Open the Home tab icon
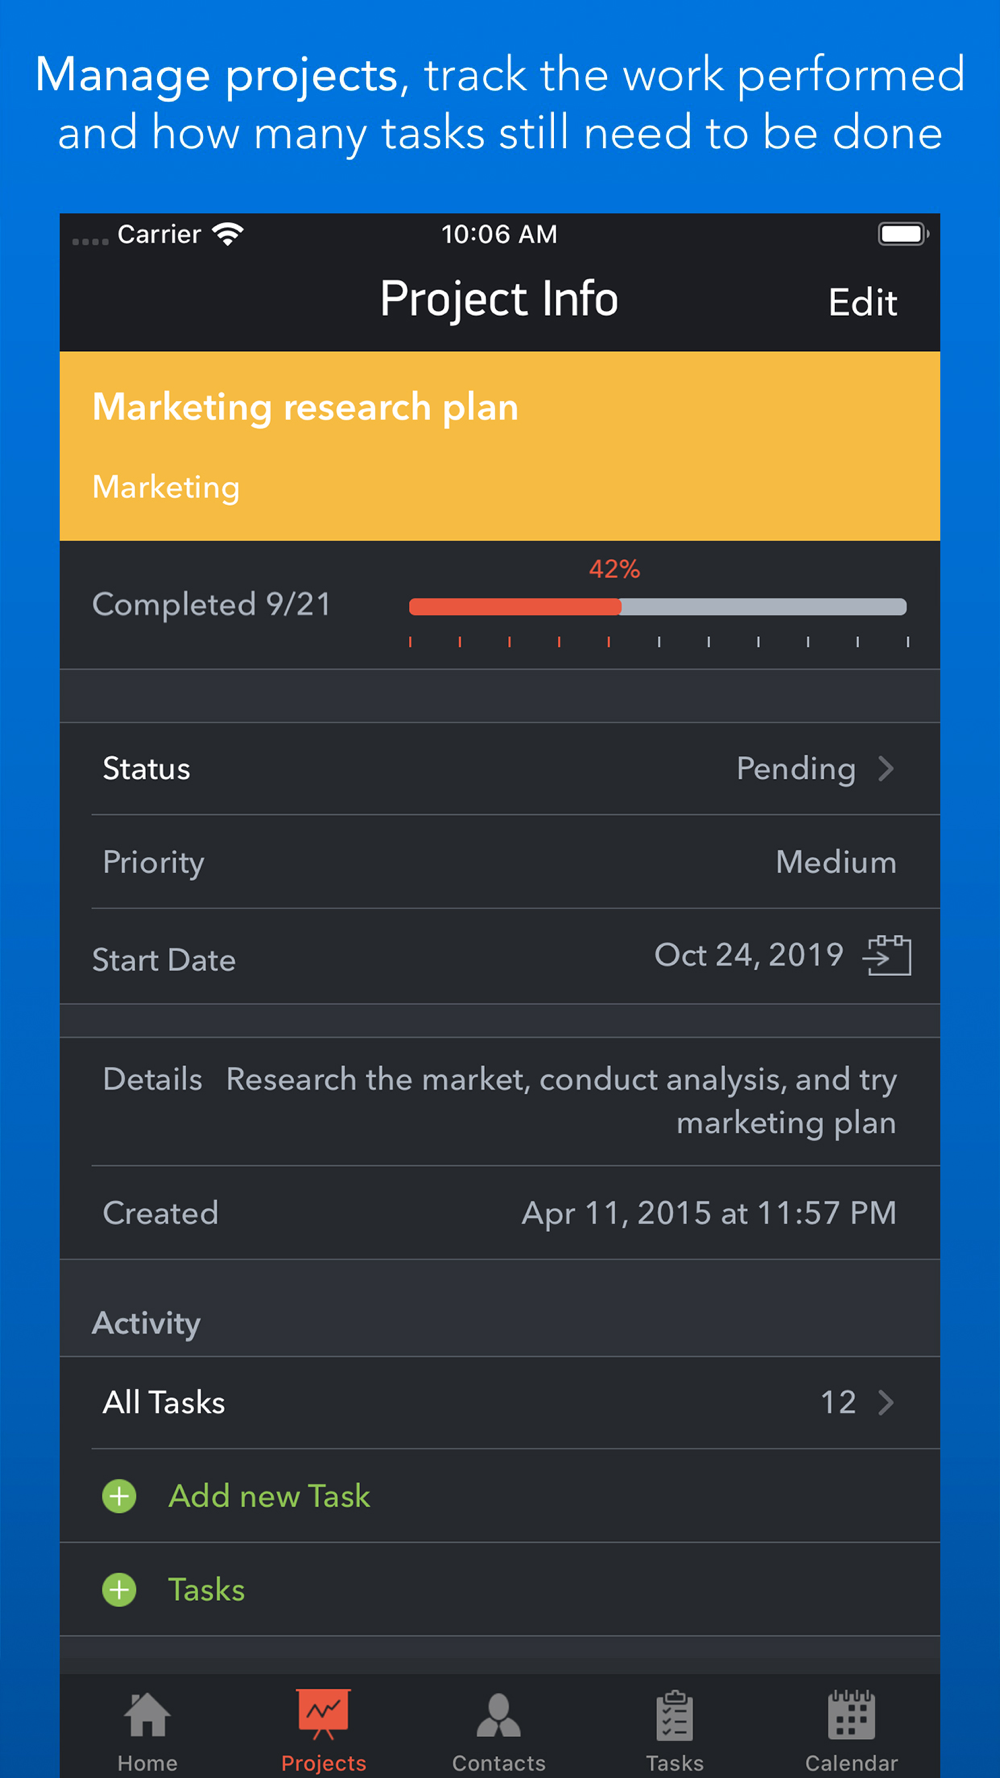Image resolution: width=1000 pixels, height=1778 pixels. (x=147, y=1715)
